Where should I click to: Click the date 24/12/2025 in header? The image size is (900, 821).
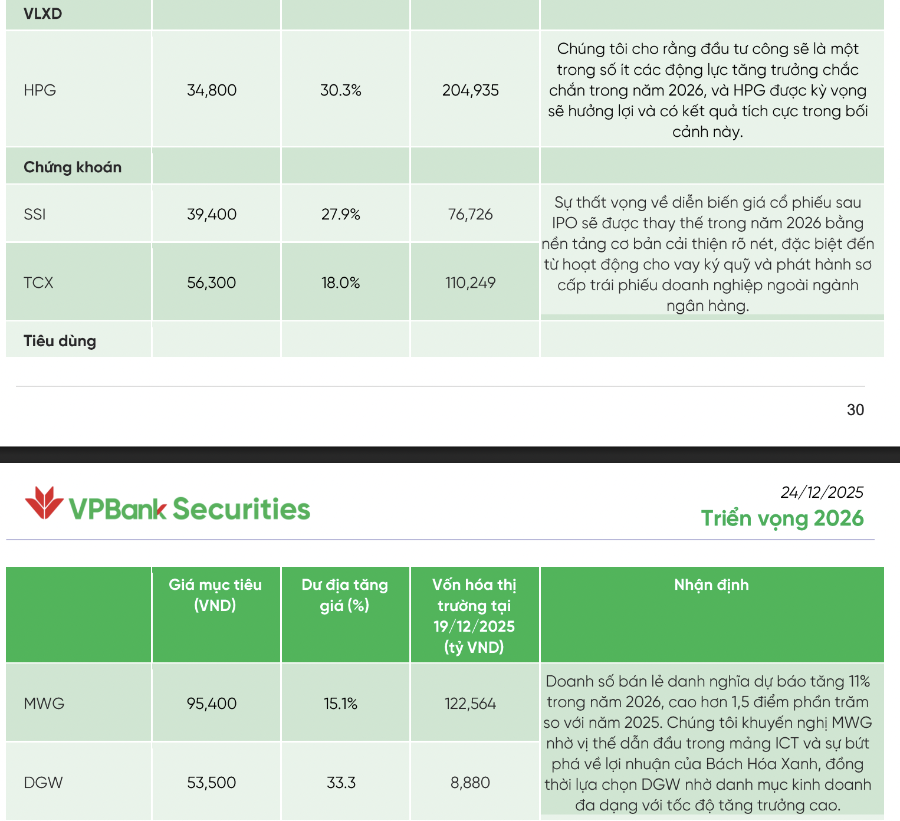821,492
